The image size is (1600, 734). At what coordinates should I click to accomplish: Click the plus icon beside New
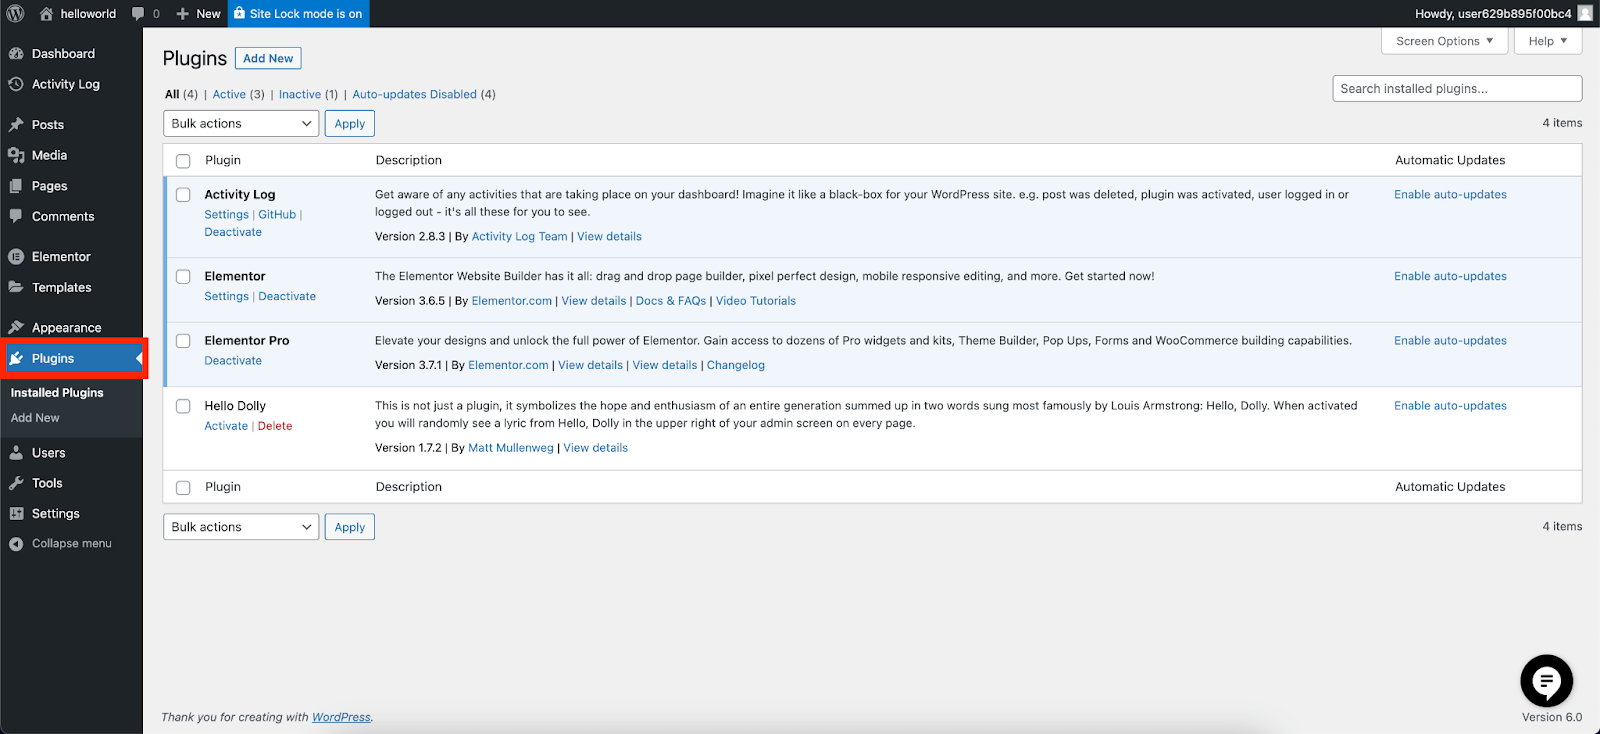tap(182, 14)
